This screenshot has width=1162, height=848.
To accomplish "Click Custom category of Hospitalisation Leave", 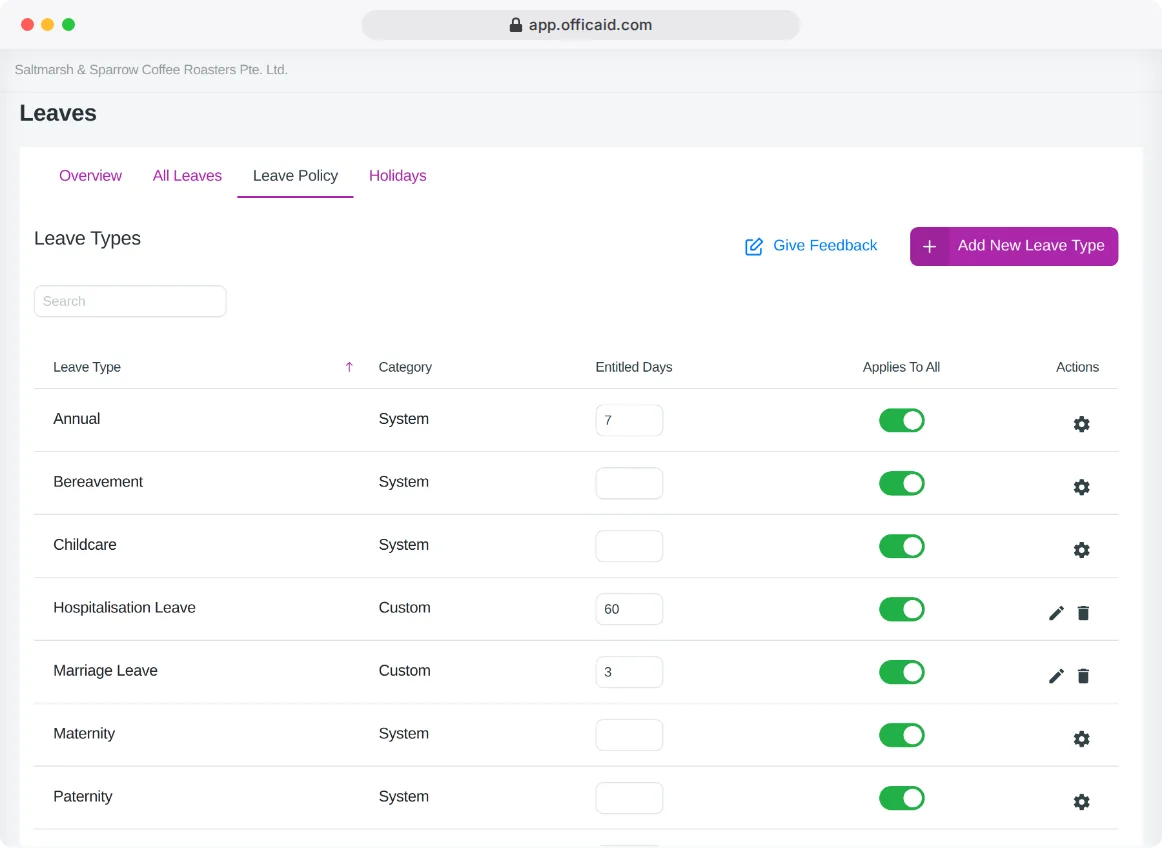I will coord(404,608).
